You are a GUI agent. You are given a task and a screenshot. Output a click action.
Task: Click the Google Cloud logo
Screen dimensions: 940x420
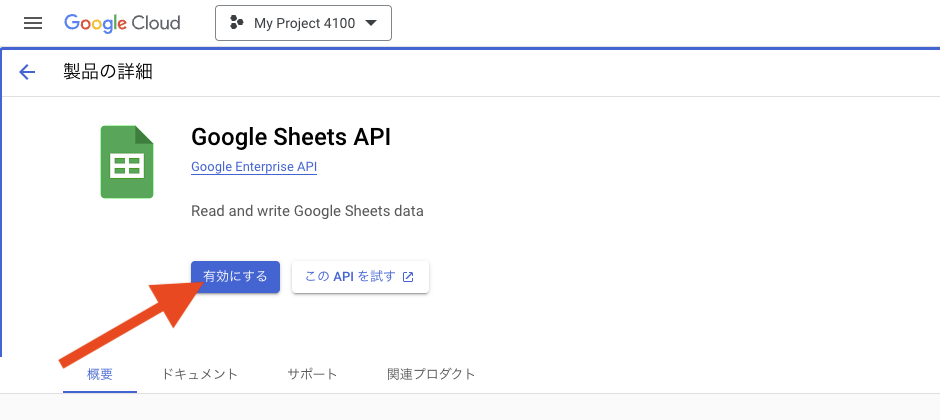click(x=122, y=23)
